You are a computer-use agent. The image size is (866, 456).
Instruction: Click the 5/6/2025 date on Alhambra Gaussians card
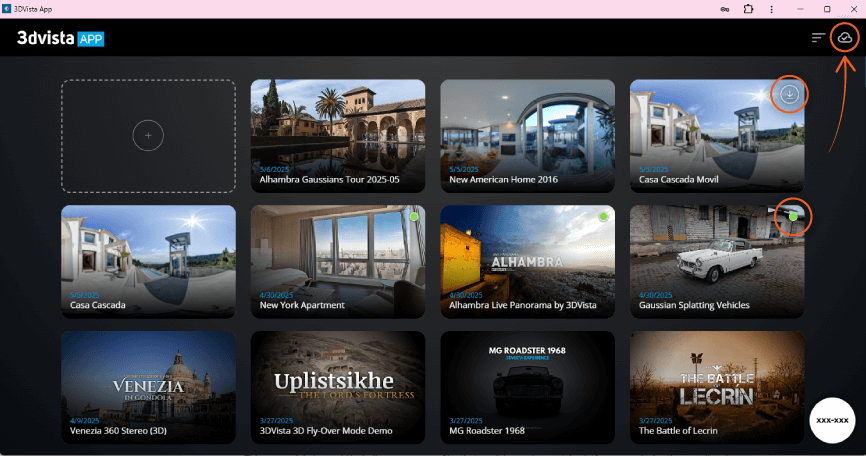[x=274, y=169]
